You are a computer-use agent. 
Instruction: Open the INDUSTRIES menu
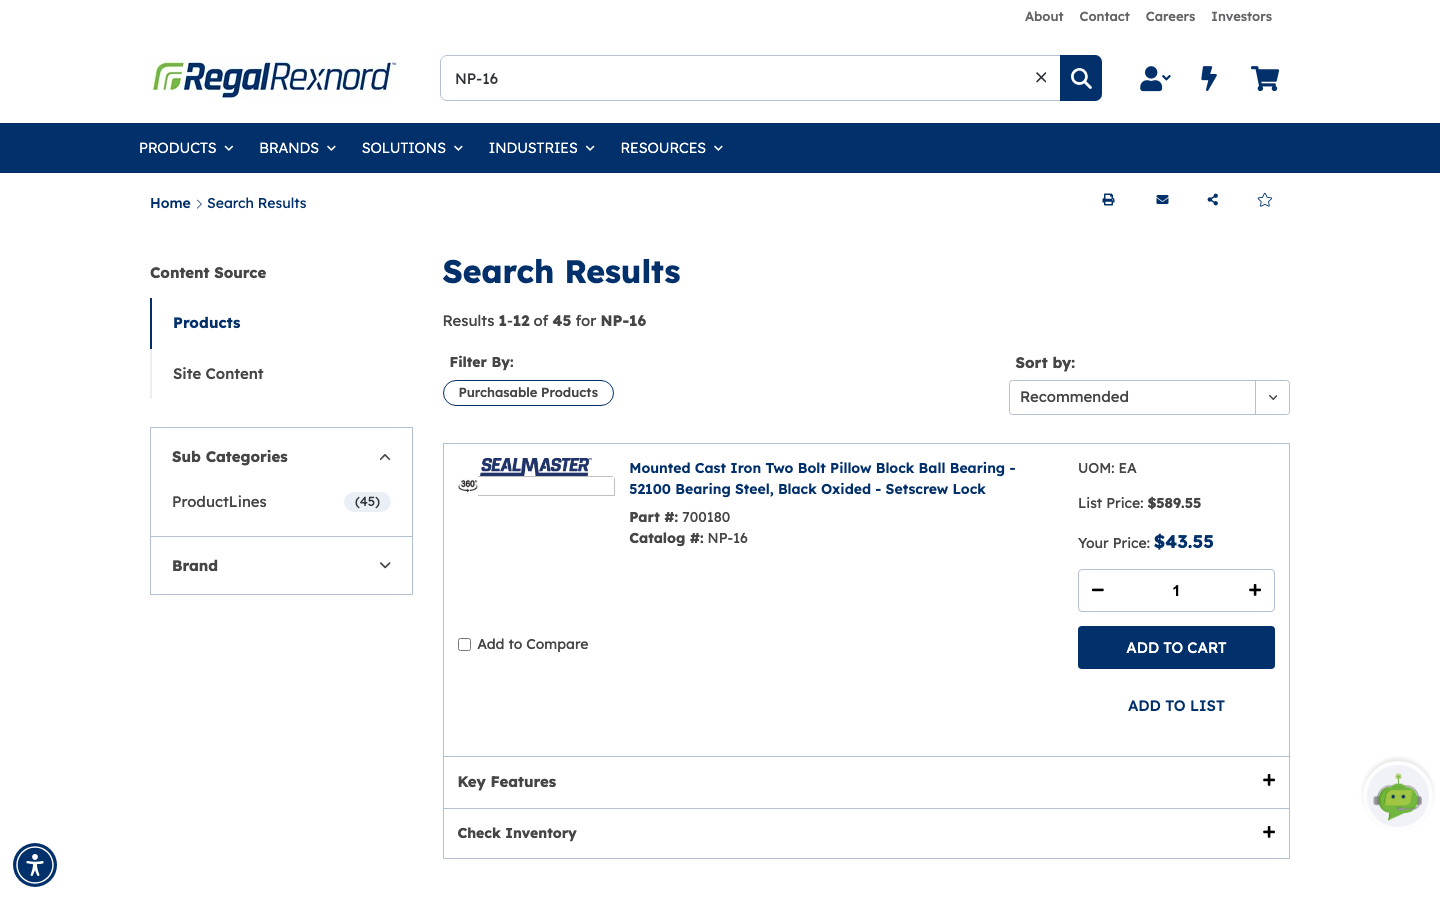pyautogui.click(x=541, y=148)
